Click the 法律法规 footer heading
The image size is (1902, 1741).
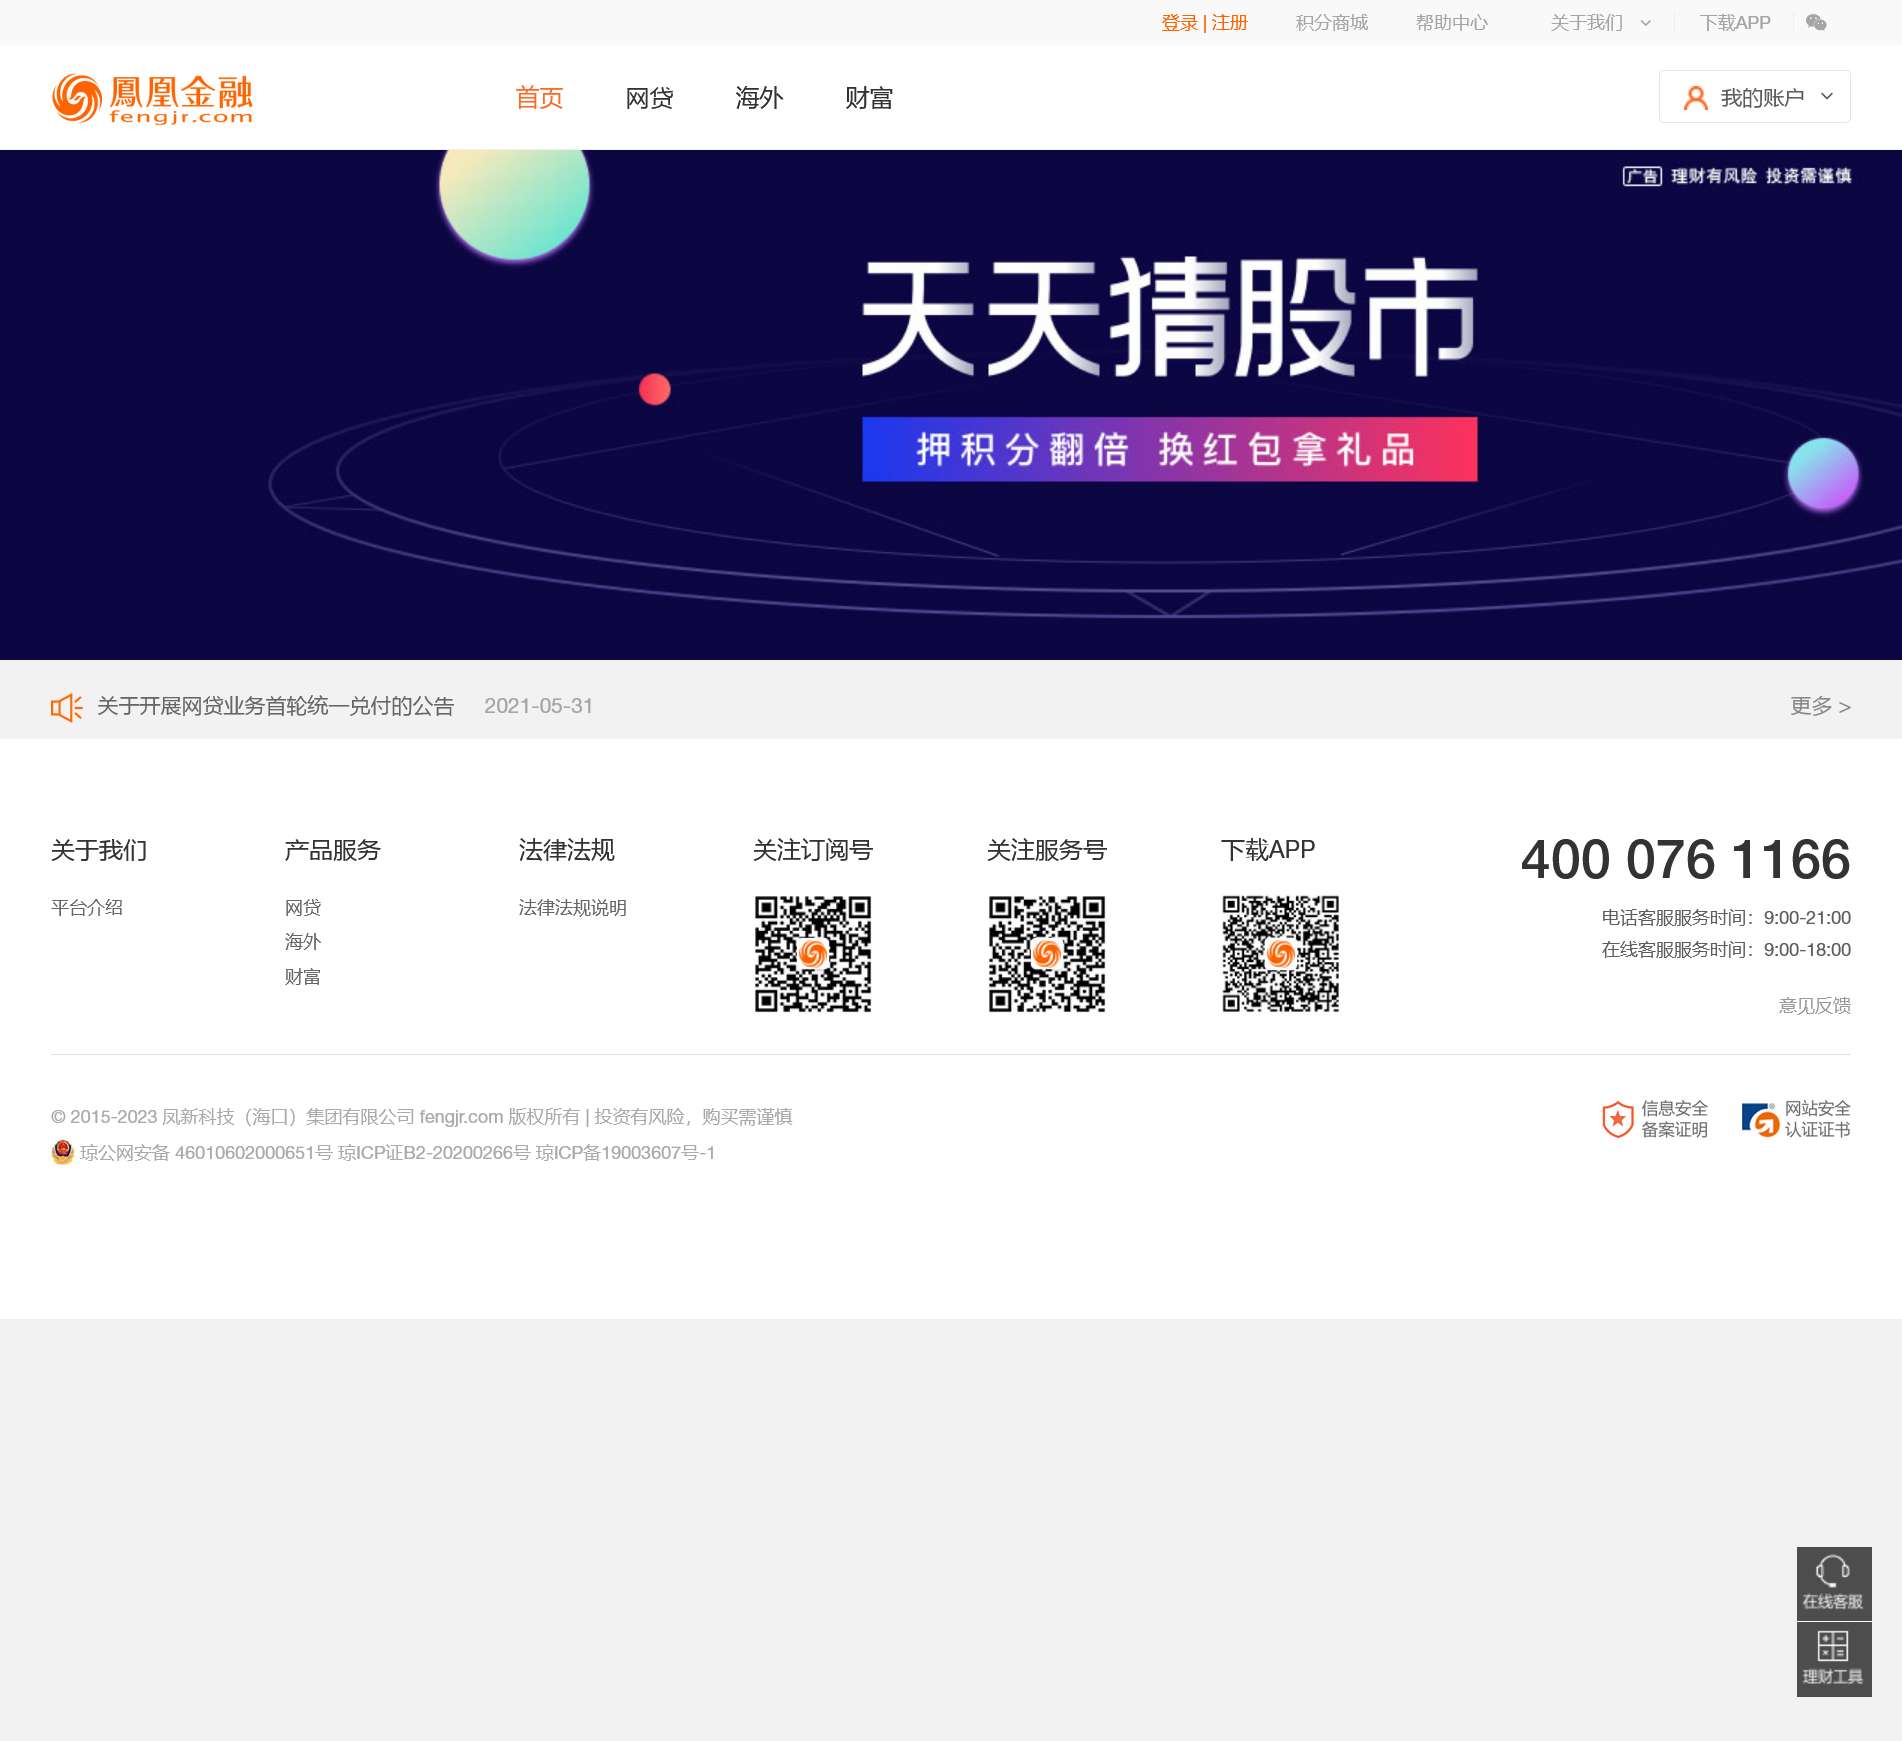coord(567,851)
